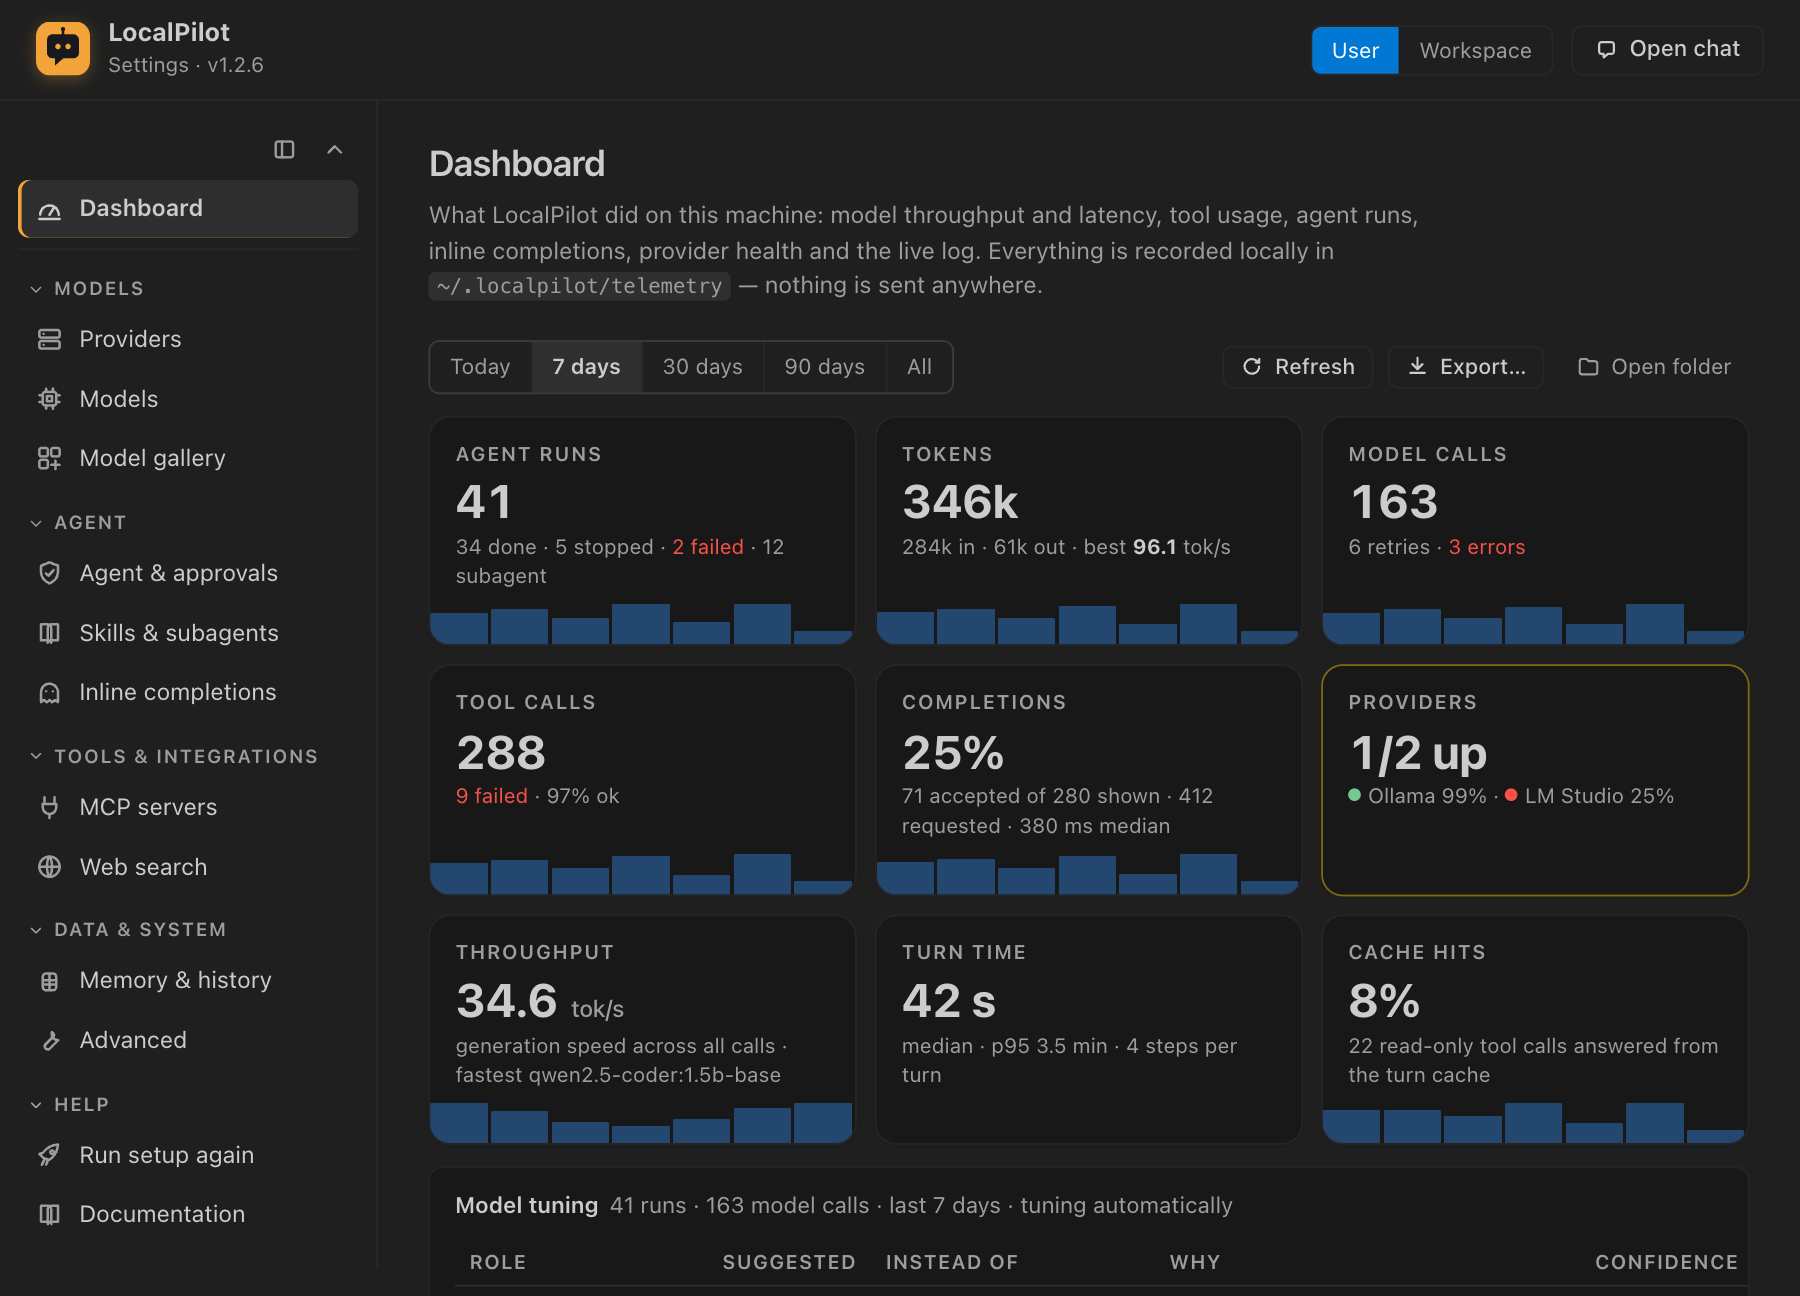Select the Today time range
1800x1296 pixels.
[x=480, y=367]
